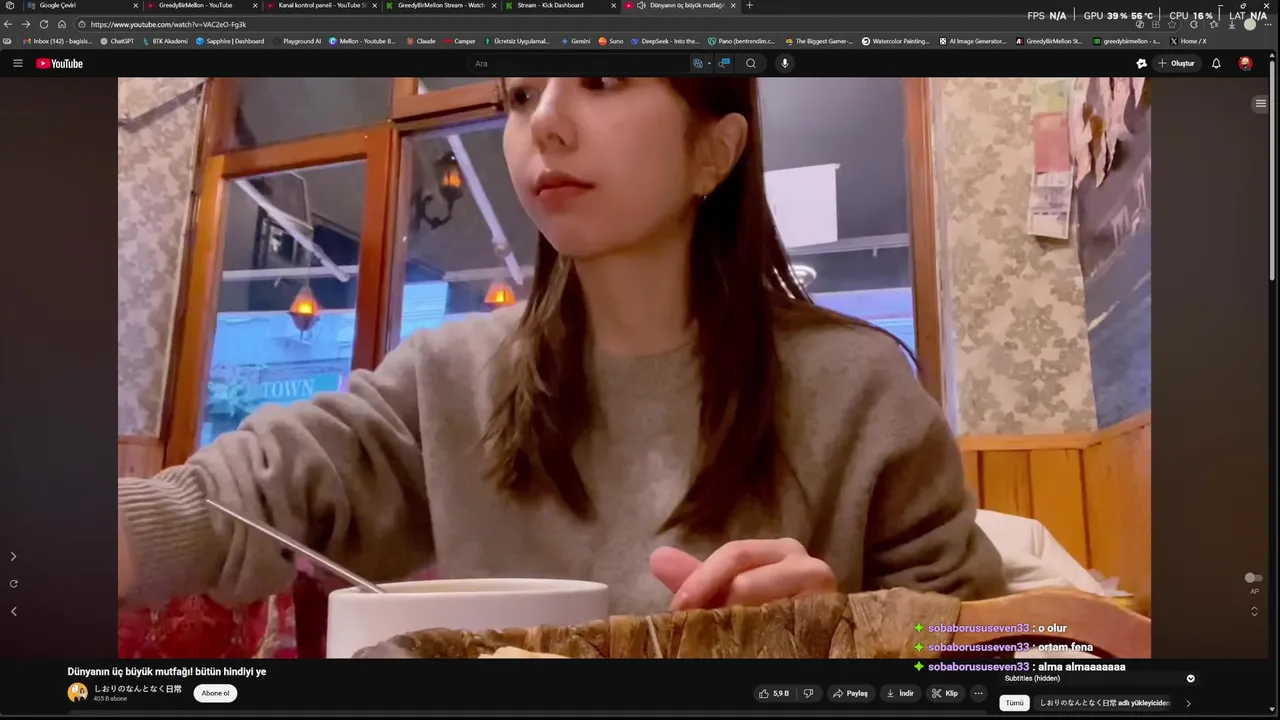Click the video title Dünyanın üç büyük mutfağı
This screenshot has height=720, width=1280.
pos(167,672)
